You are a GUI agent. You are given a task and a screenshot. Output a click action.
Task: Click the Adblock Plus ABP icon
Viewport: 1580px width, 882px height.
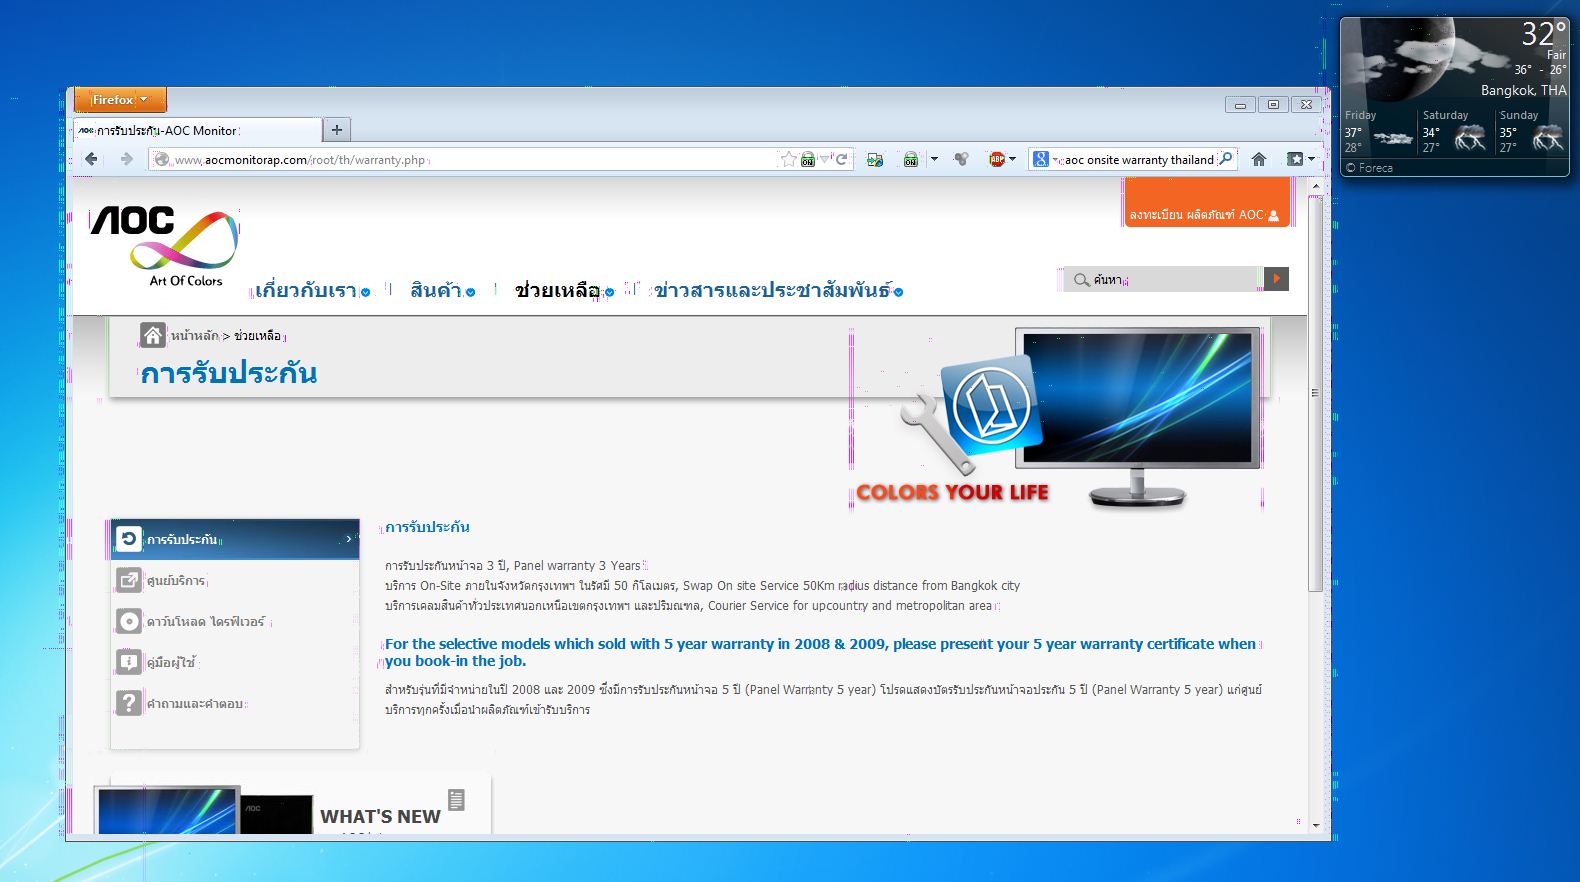(x=996, y=159)
